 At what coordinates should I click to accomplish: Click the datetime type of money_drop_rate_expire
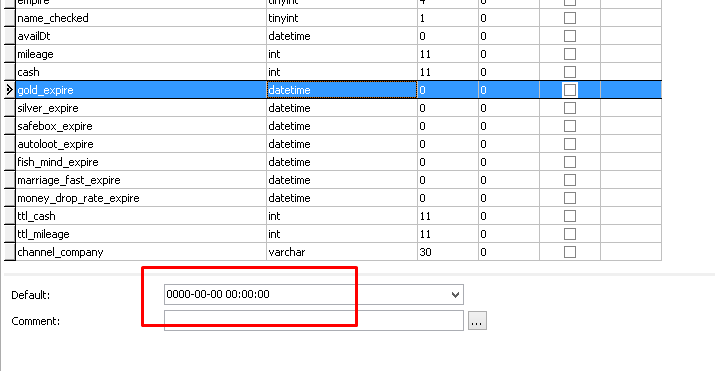coord(289,198)
